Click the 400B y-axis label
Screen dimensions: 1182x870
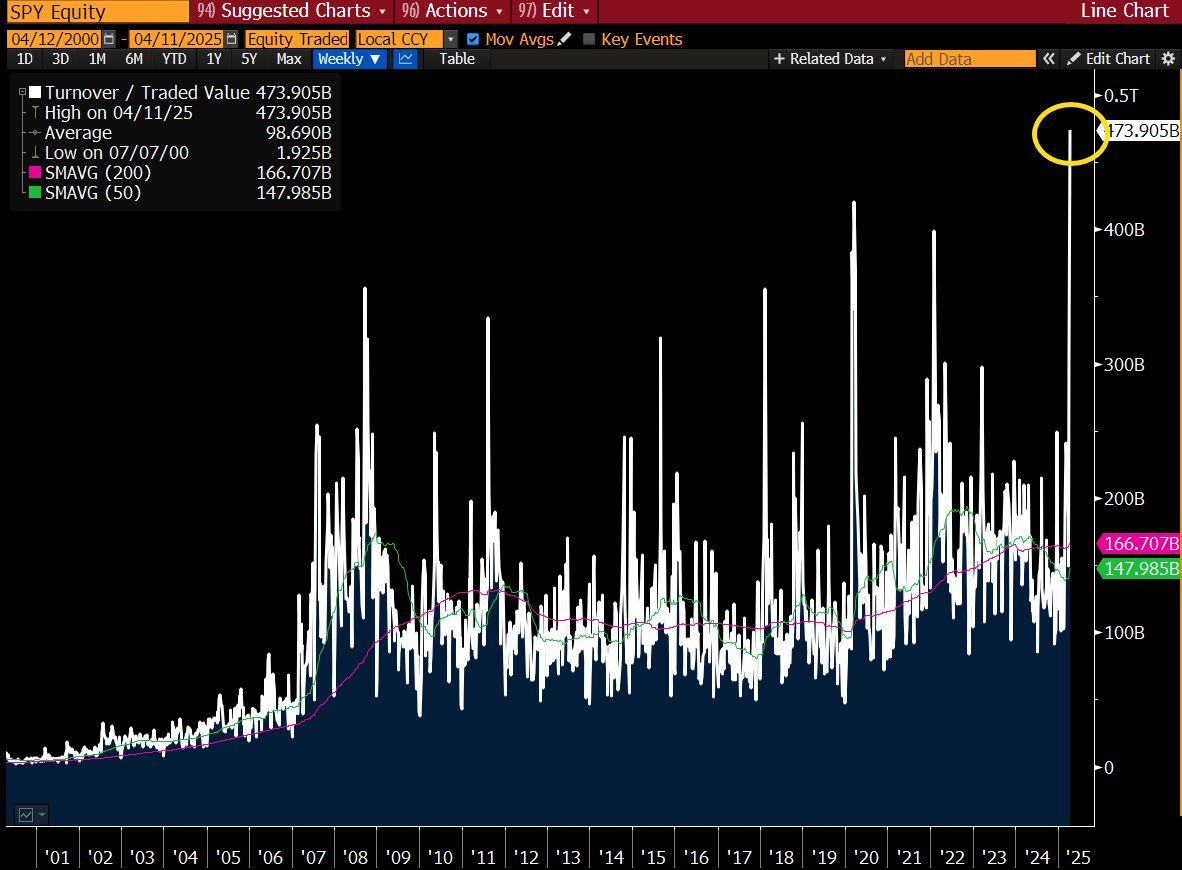click(1124, 230)
